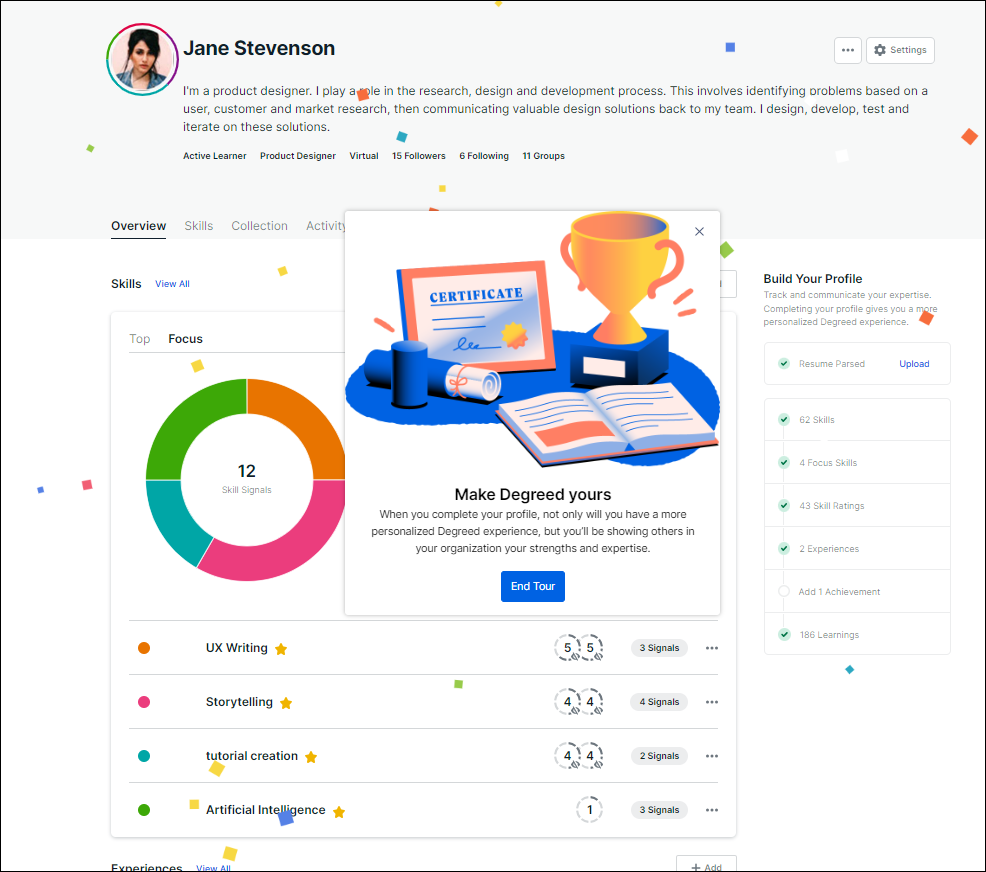The image size is (986, 872).
Task: Check off the Add 1 Achievement item
Action: tap(783, 591)
